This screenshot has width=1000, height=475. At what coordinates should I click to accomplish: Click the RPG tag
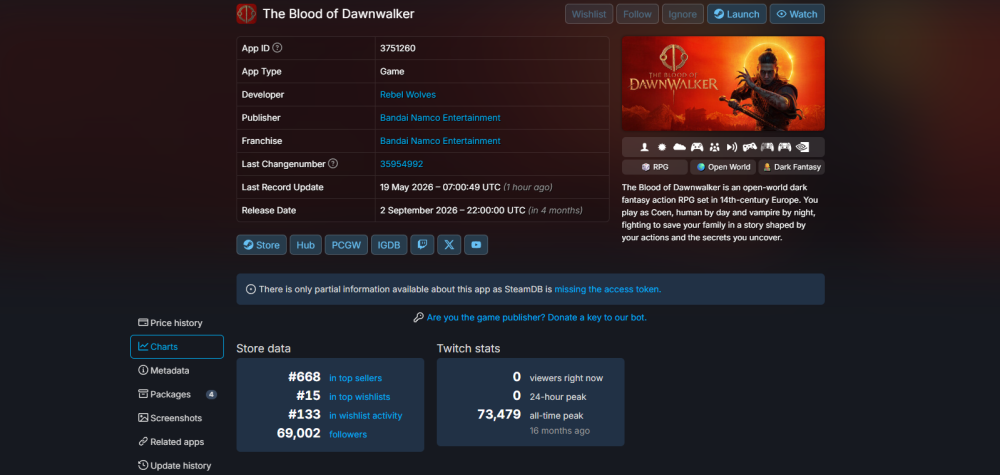655,167
